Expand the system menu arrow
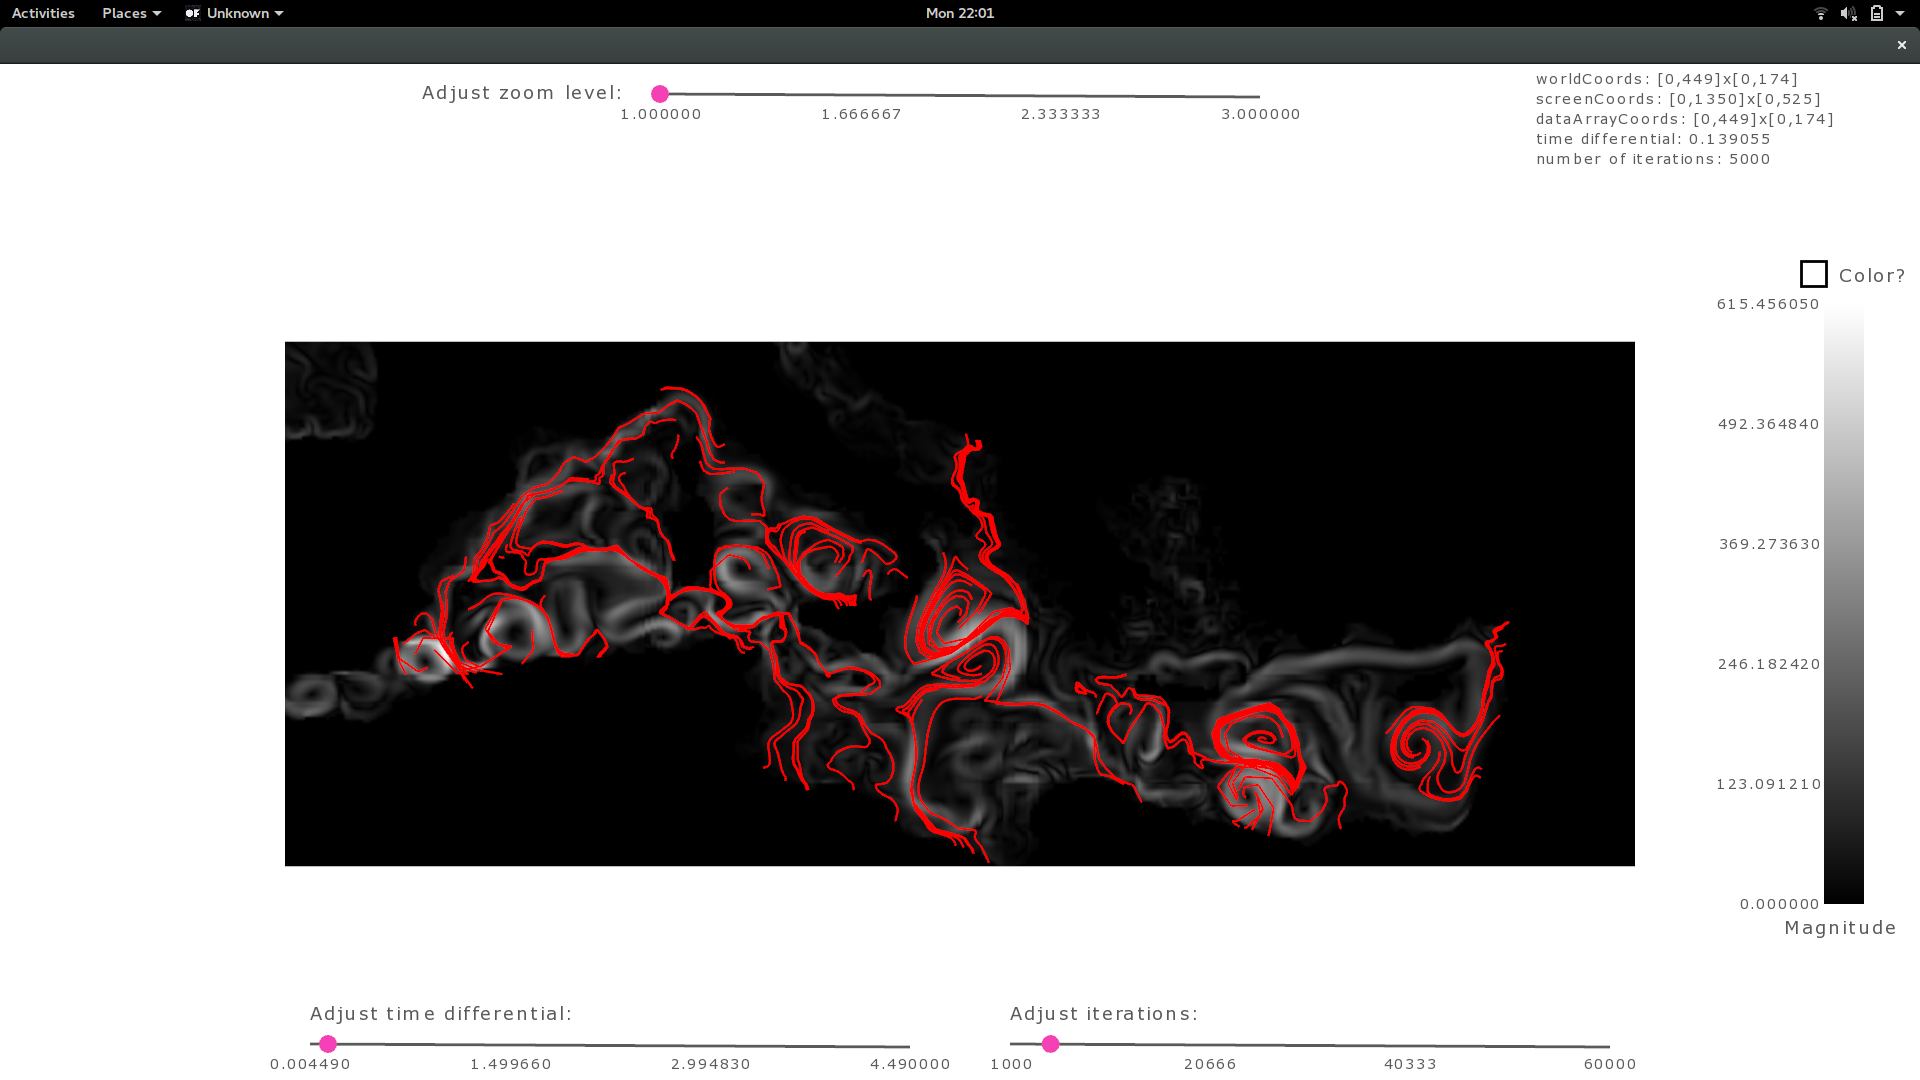This screenshot has height=1080, width=1920. tap(1900, 13)
